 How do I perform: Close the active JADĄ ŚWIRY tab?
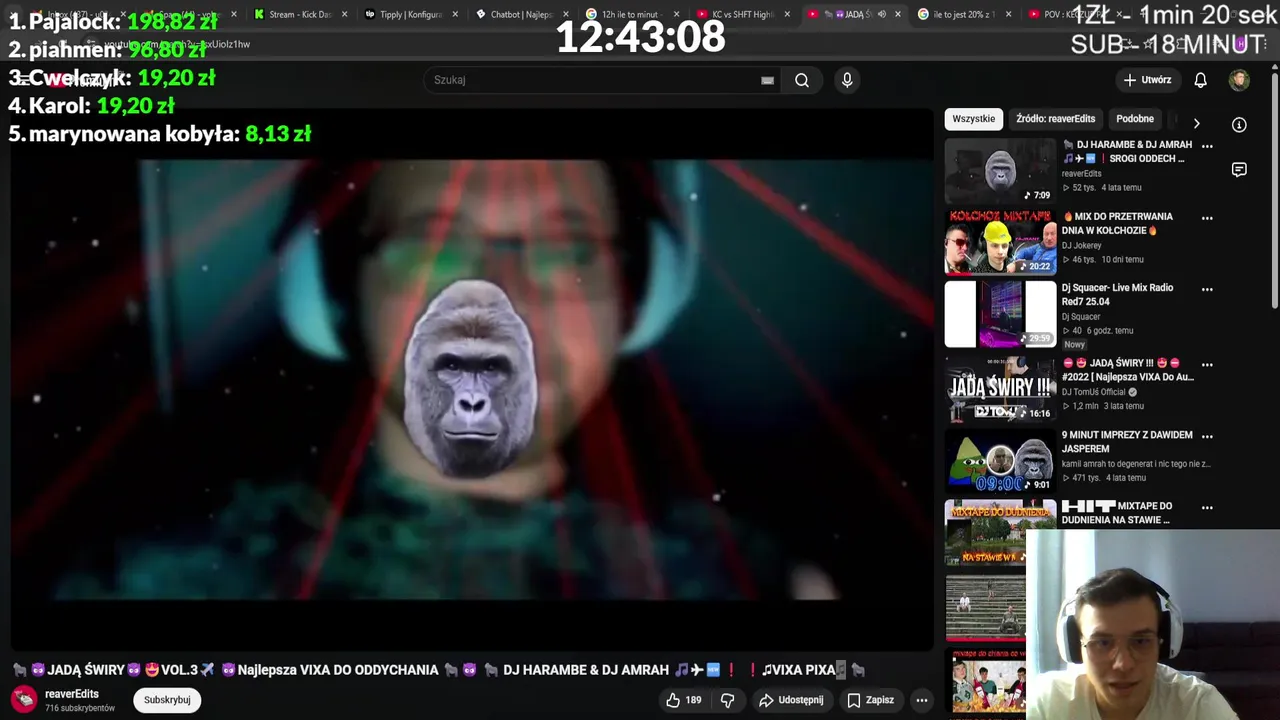tap(897, 15)
